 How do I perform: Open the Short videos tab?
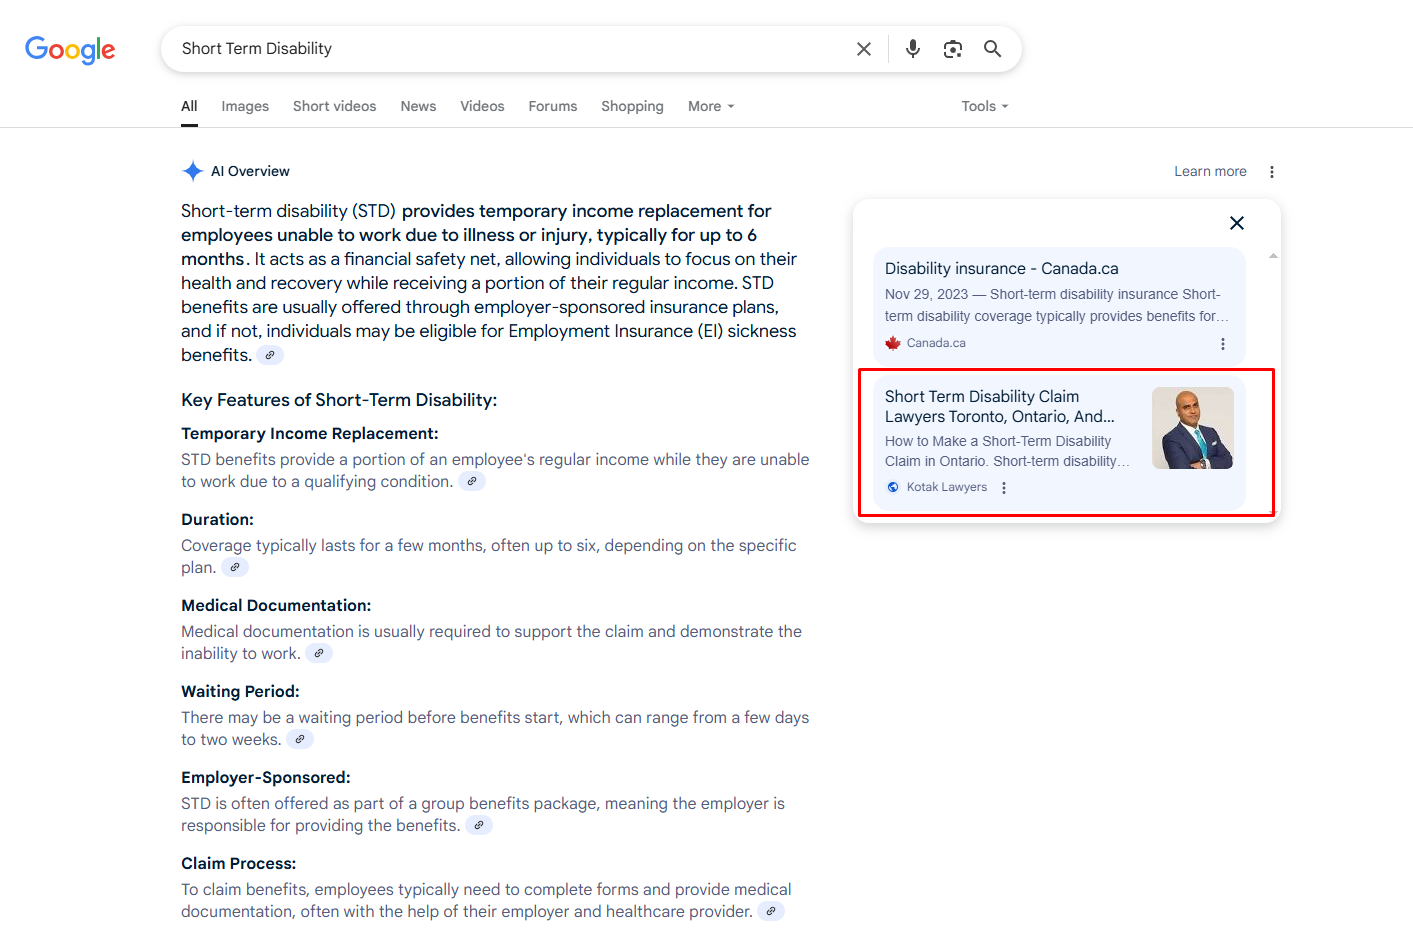pyautogui.click(x=334, y=107)
